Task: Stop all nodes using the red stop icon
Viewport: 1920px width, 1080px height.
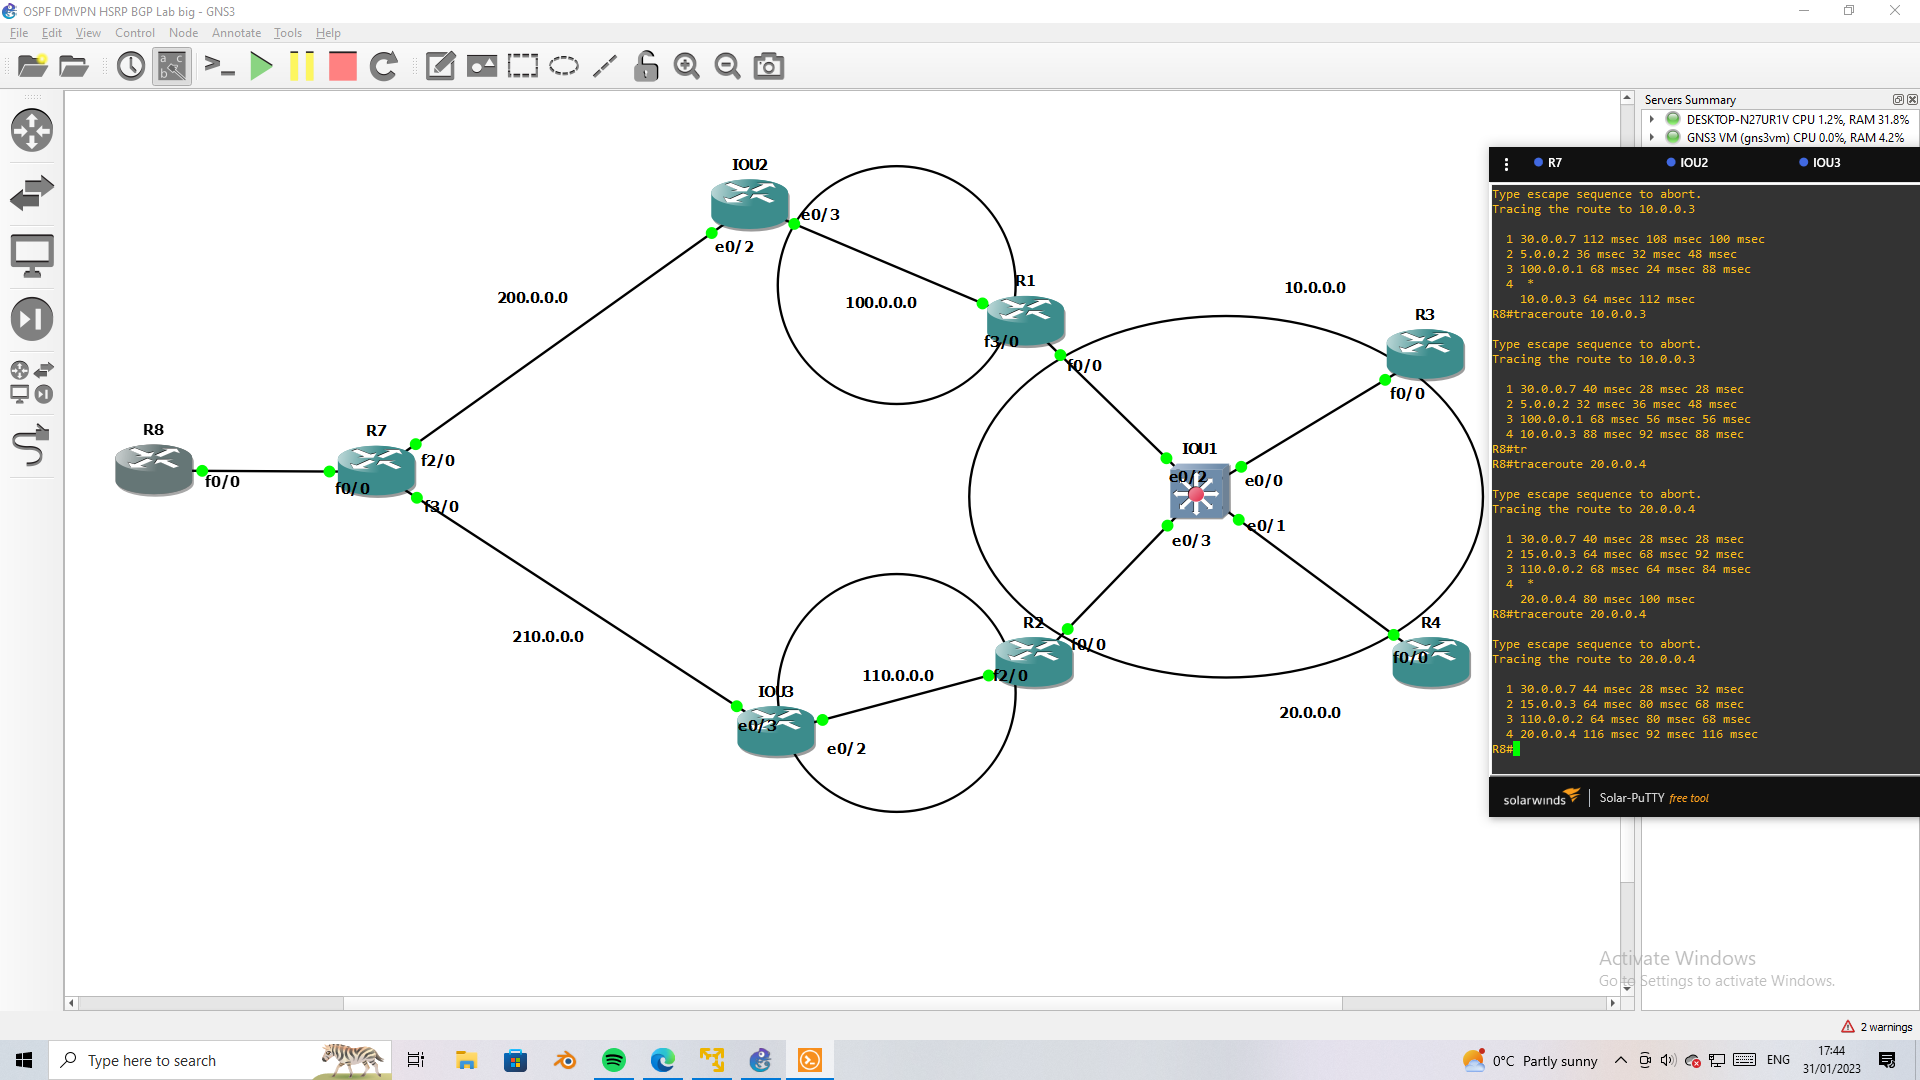Action: point(342,66)
